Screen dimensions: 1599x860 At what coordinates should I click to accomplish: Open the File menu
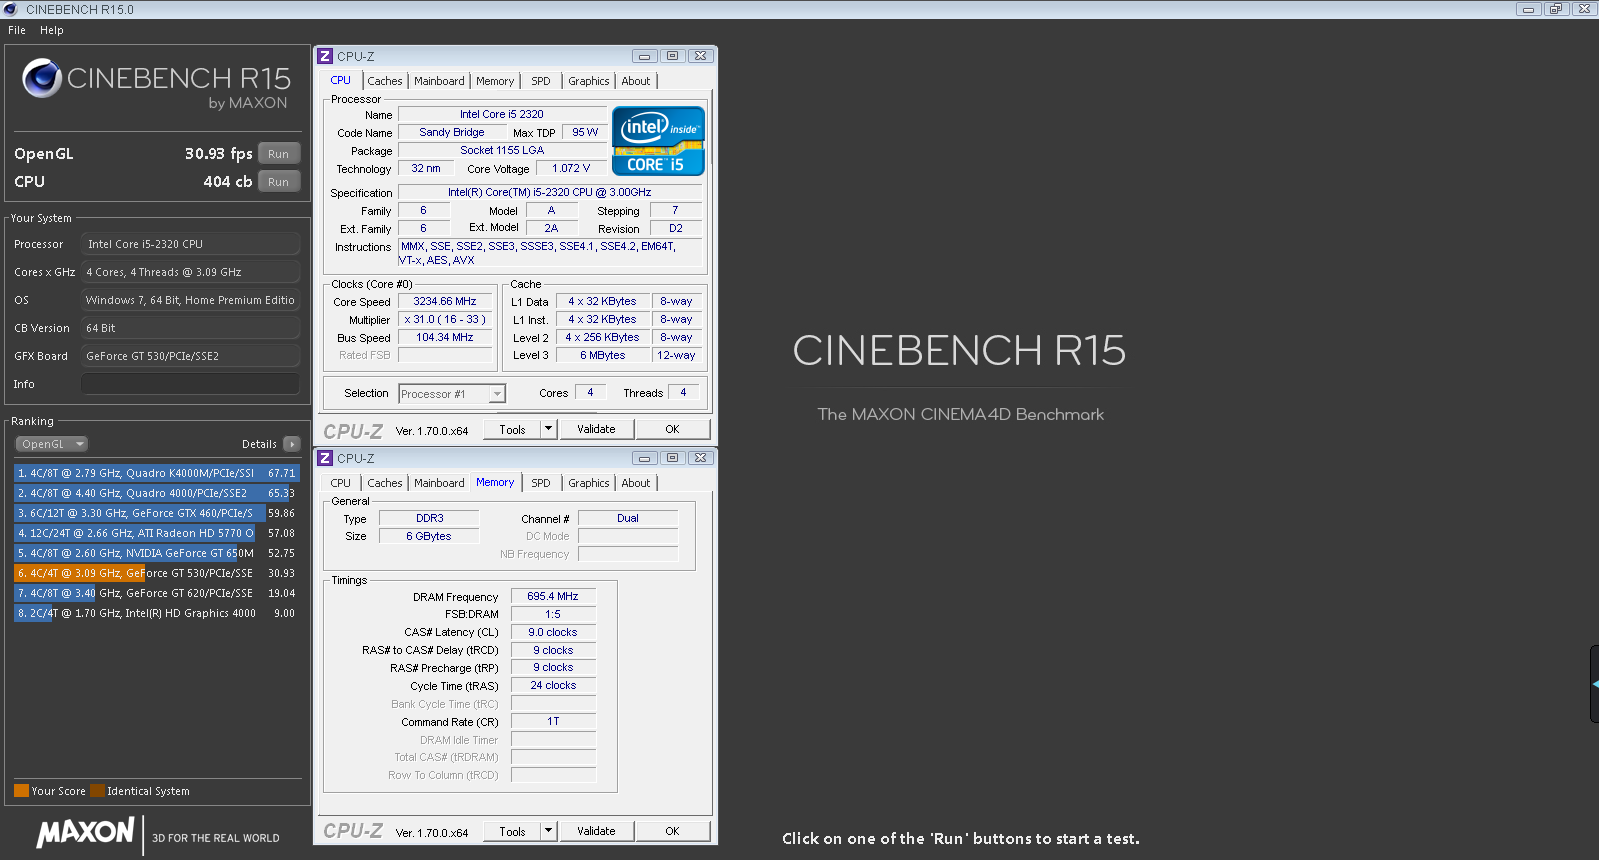[x=17, y=30]
